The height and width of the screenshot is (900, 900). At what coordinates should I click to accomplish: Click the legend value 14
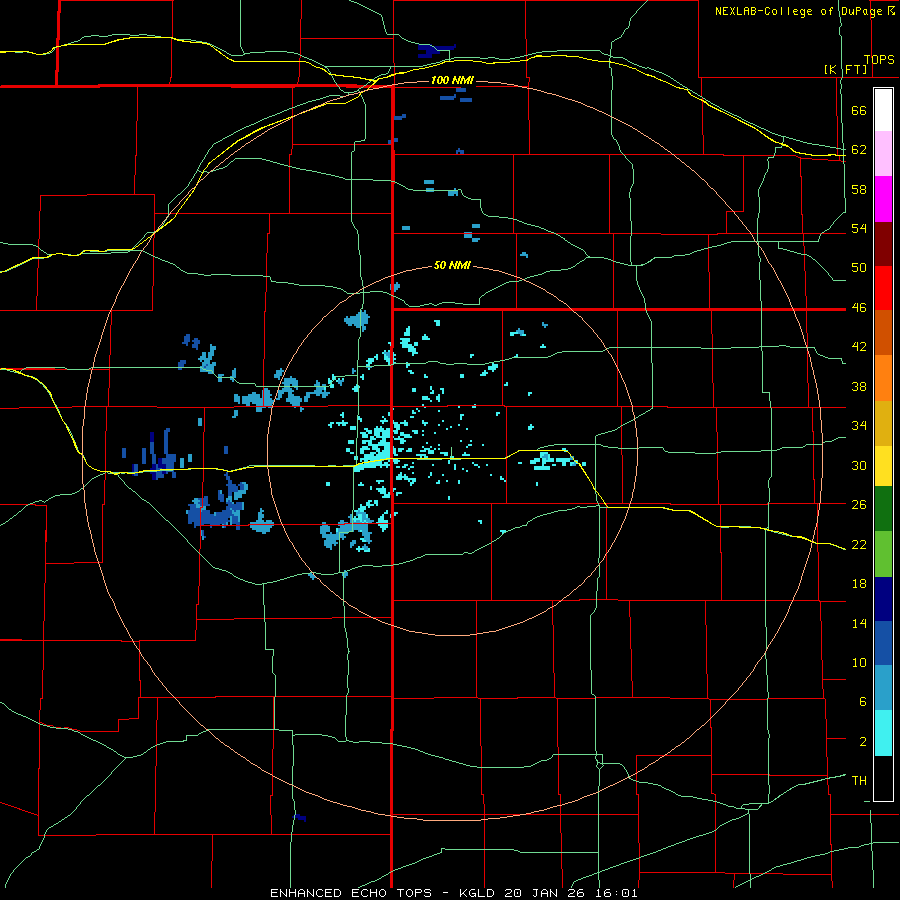tap(859, 623)
